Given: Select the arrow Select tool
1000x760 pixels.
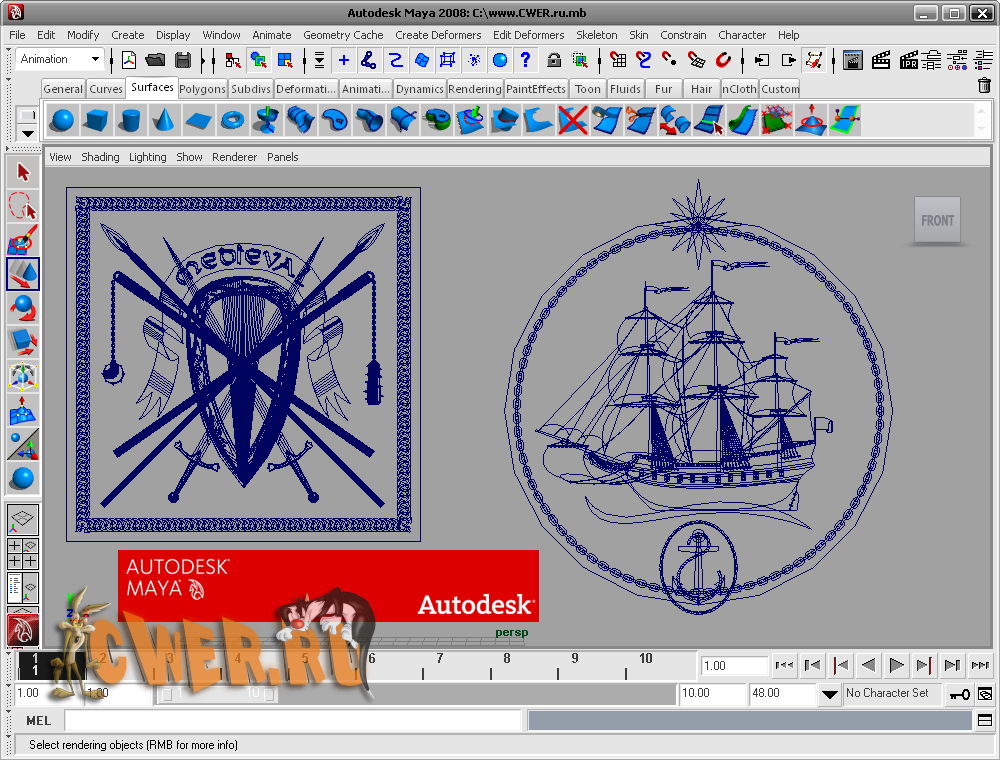Looking at the screenshot, I should click(23, 173).
